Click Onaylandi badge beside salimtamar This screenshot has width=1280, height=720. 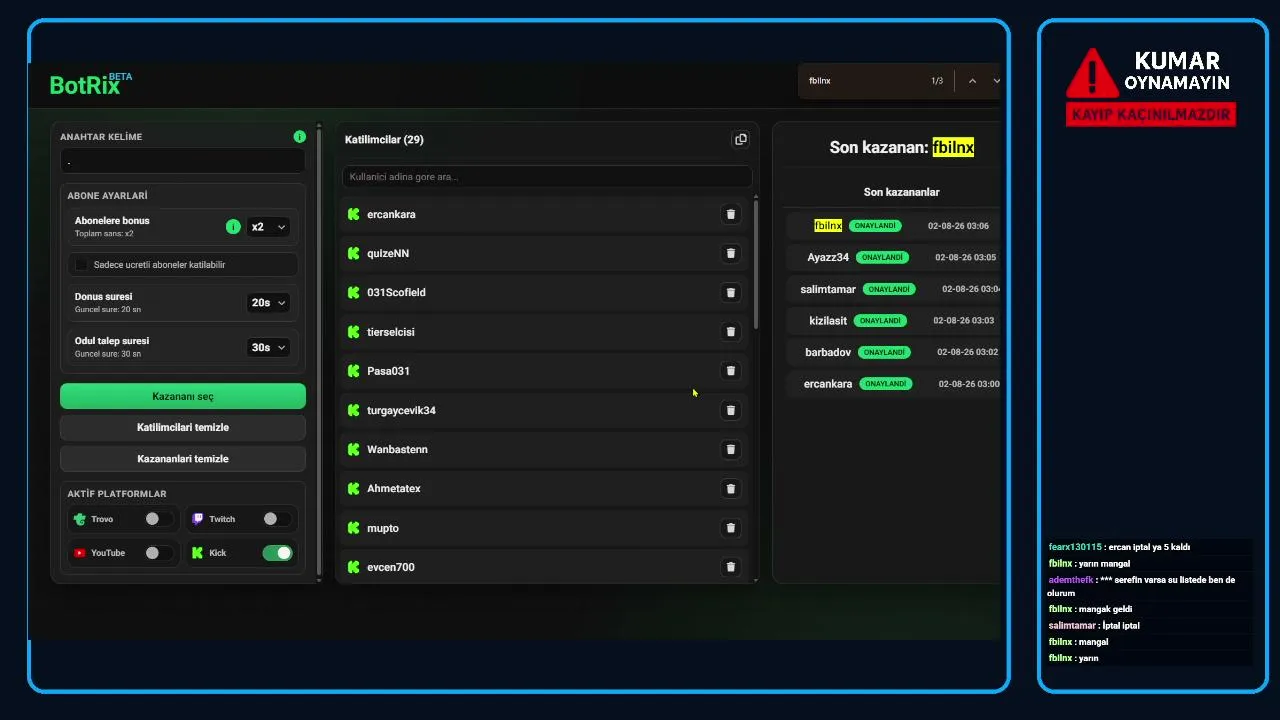(889, 289)
